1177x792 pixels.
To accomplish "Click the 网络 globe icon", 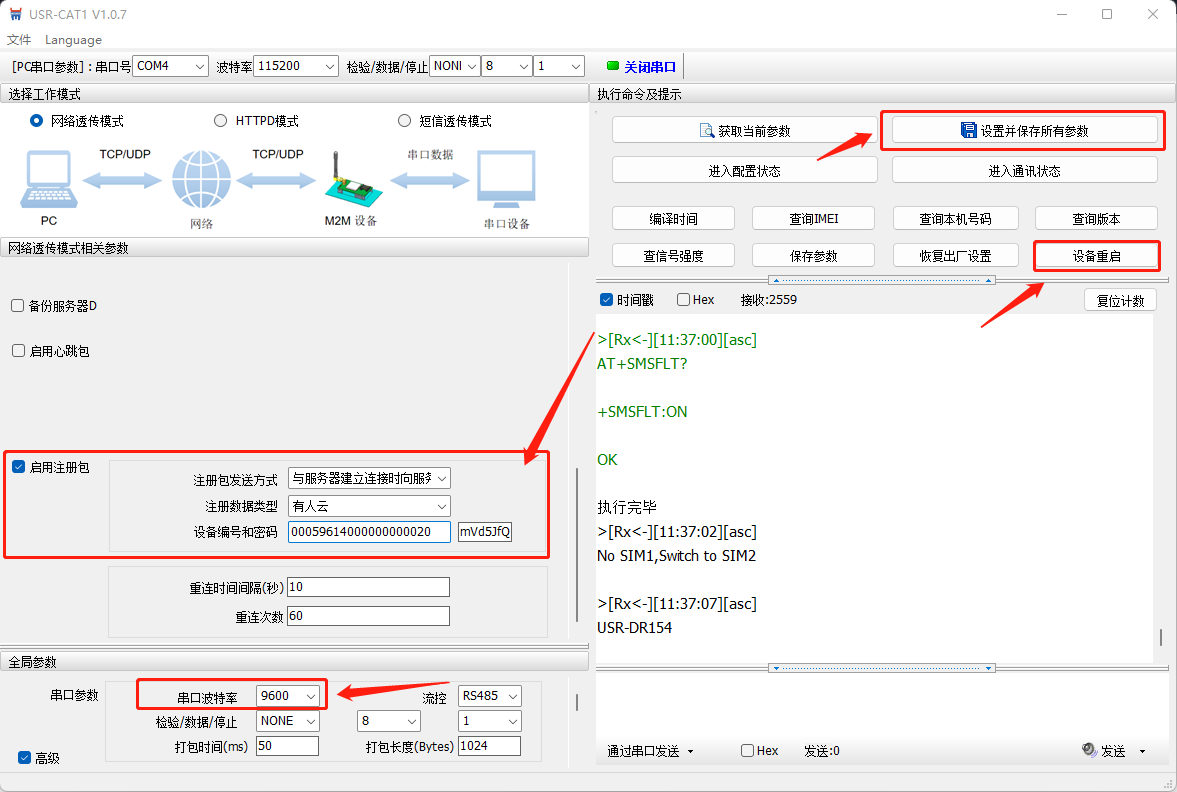I will tap(201, 181).
